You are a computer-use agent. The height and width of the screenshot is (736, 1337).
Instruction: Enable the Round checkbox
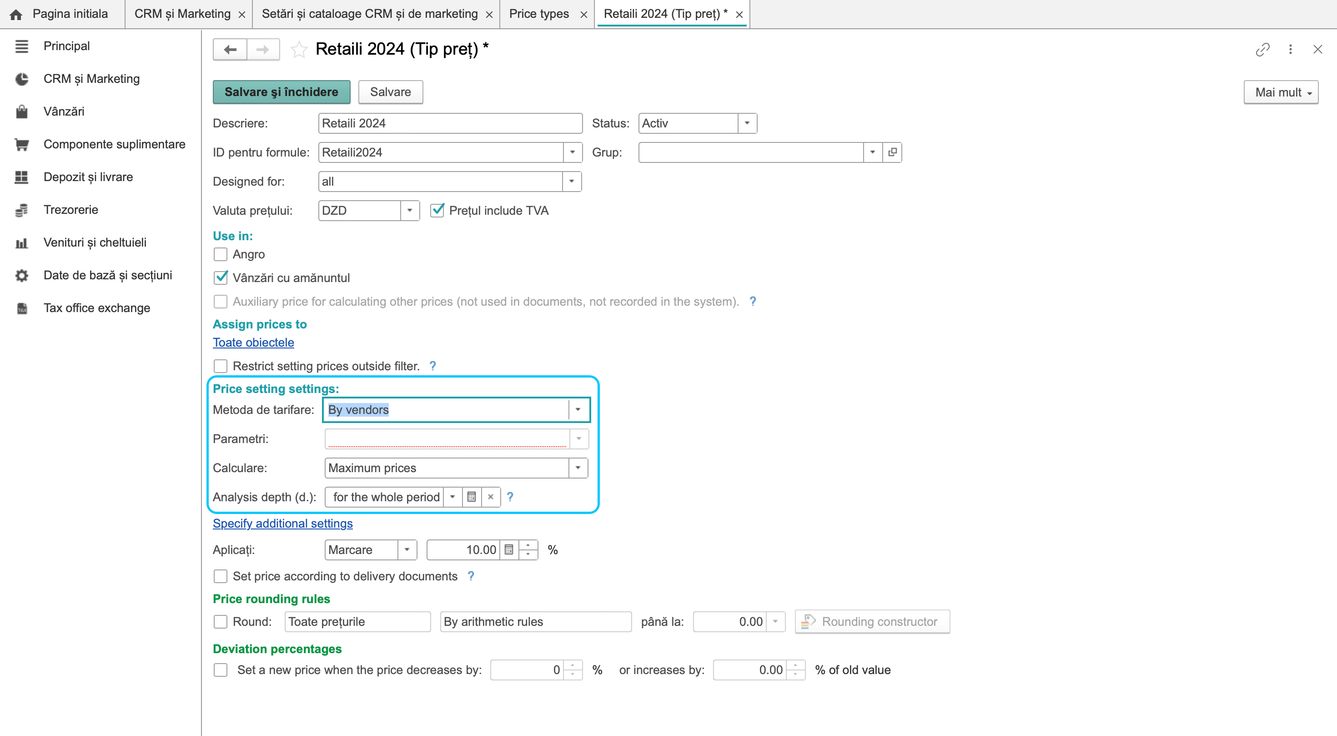(221, 621)
